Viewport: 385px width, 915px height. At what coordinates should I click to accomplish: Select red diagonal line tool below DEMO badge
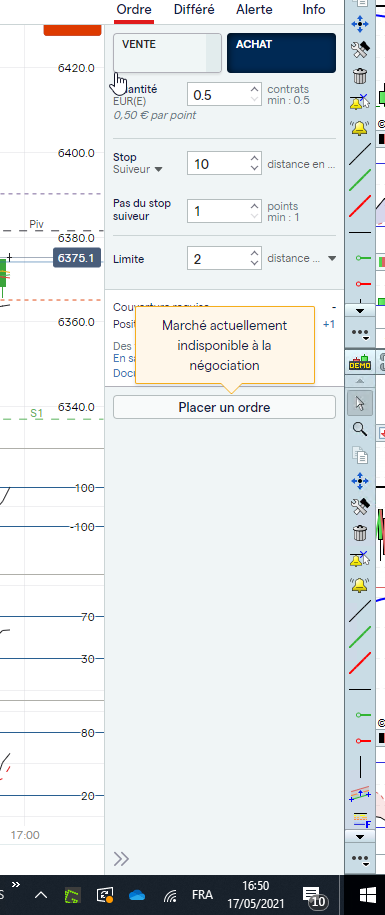pos(360,663)
